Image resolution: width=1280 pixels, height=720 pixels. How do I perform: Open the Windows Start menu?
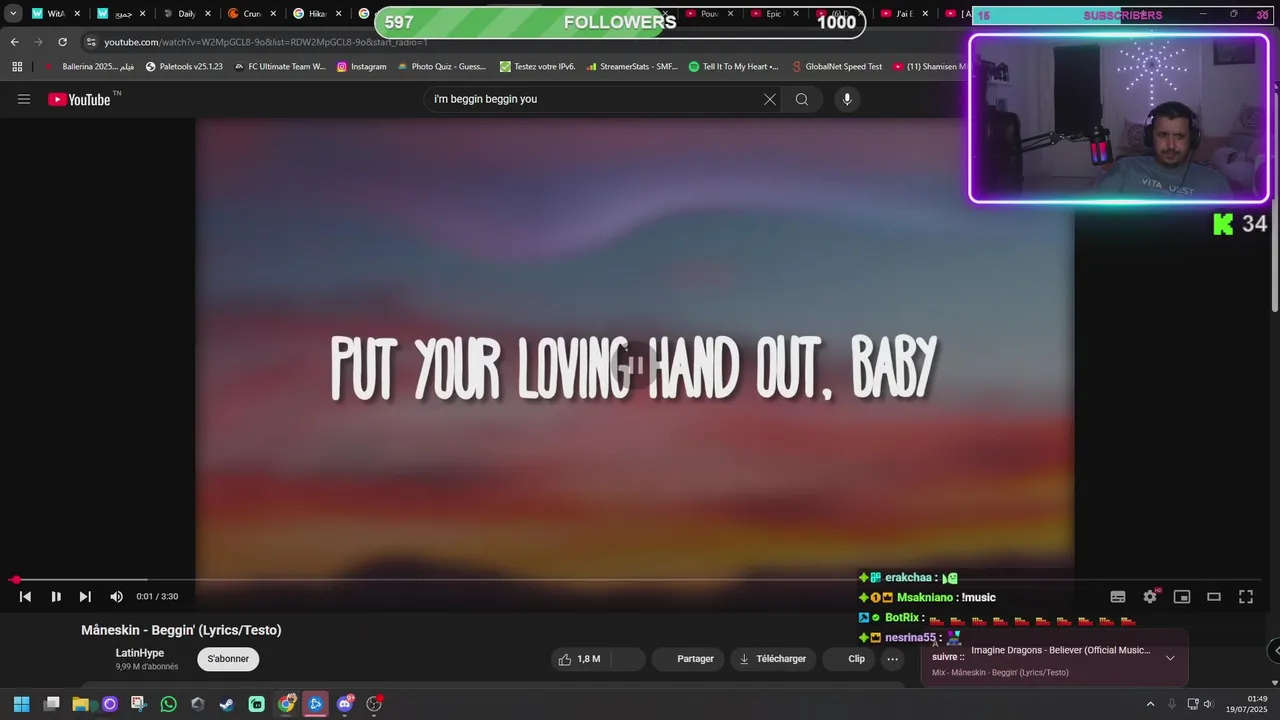(21, 704)
